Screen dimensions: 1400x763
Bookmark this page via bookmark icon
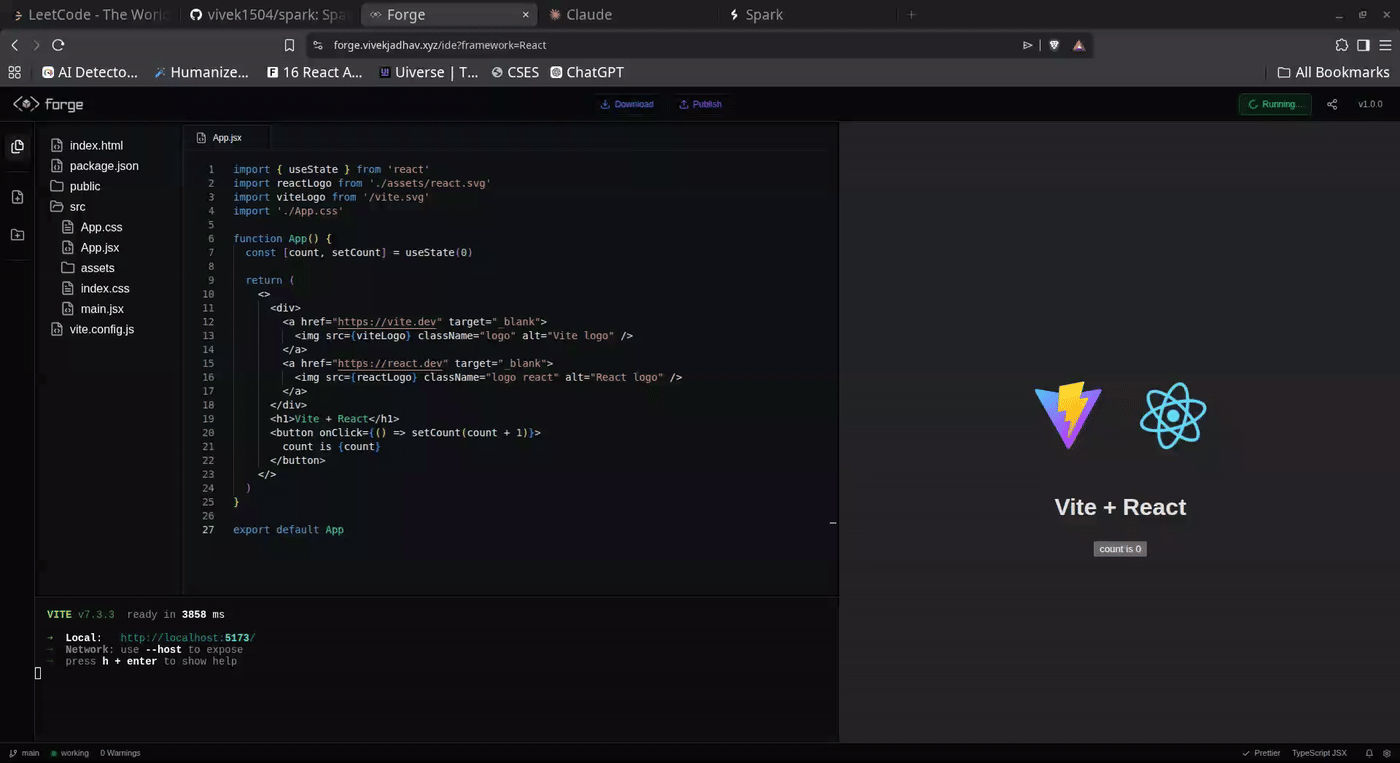tap(289, 45)
